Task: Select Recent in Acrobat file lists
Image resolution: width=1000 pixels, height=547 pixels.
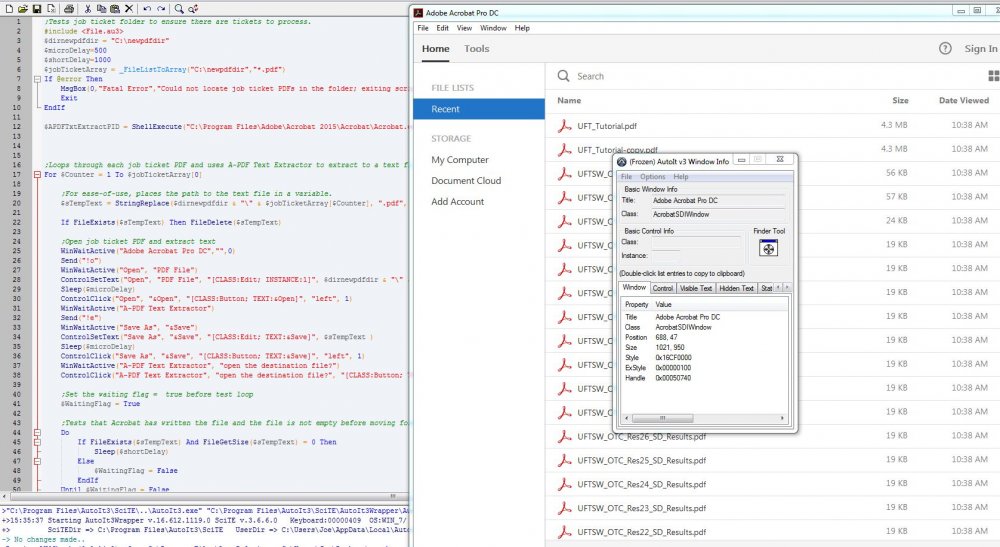Action: [479, 109]
